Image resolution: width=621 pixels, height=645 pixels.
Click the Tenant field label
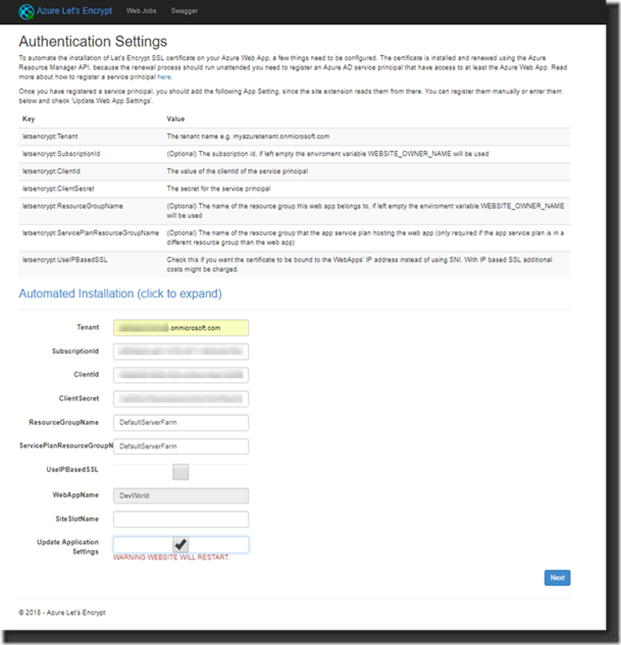click(88, 327)
